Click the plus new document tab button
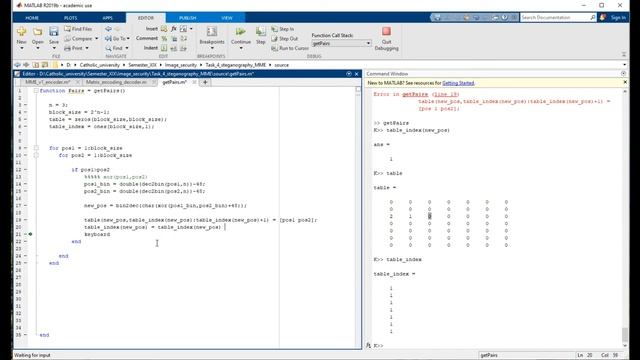 205,82
